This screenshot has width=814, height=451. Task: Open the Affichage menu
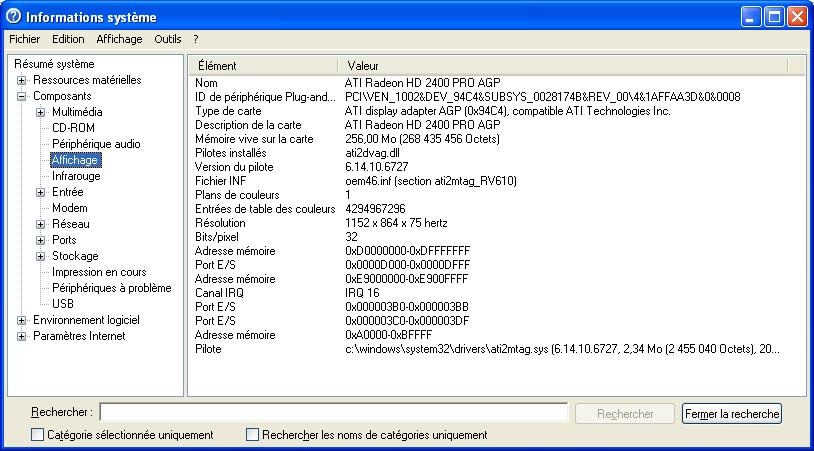coord(119,39)
